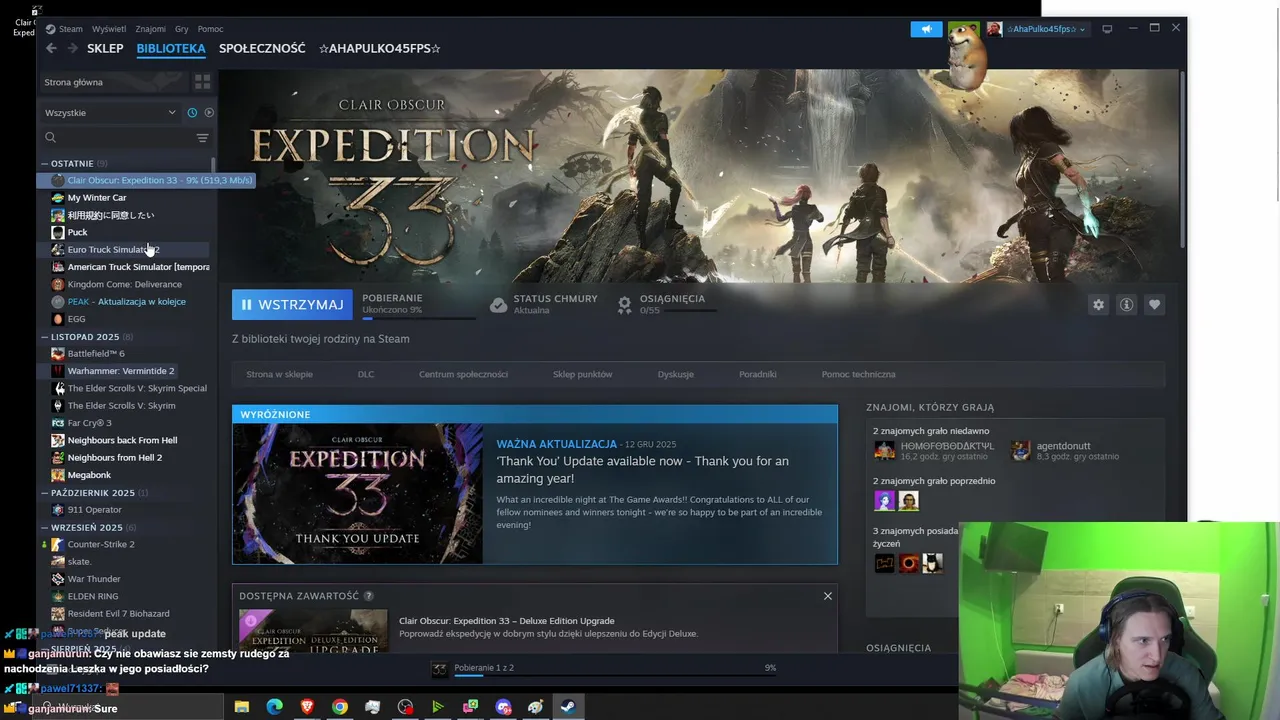Launch Google Chrome from taskbar
Image resolution: width=1280 pixels, height=720 pixels.
coord(340,707)
